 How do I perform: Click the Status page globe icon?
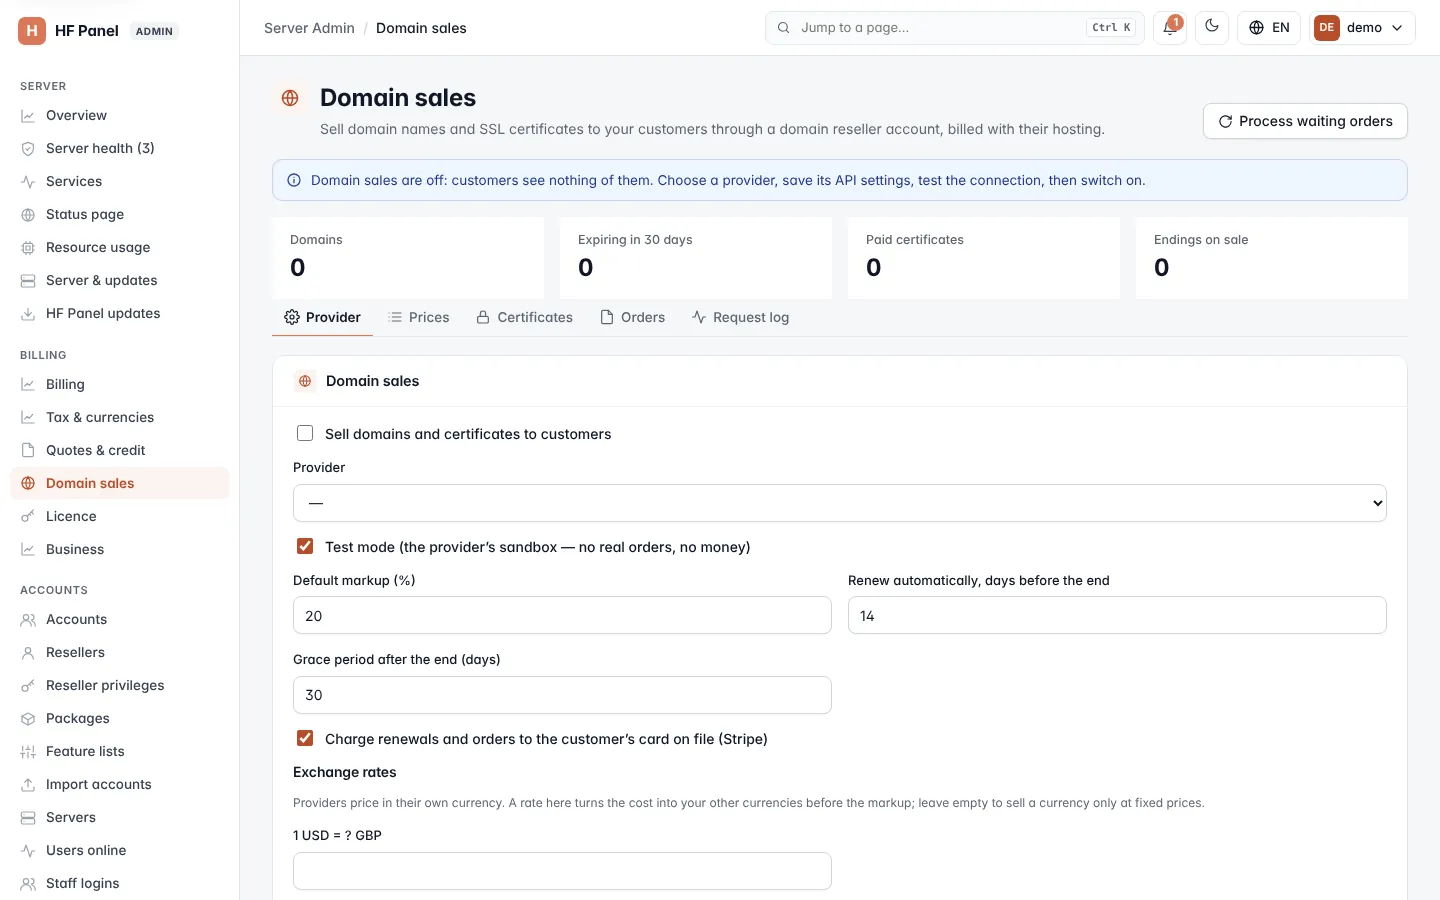click(28, 215)
